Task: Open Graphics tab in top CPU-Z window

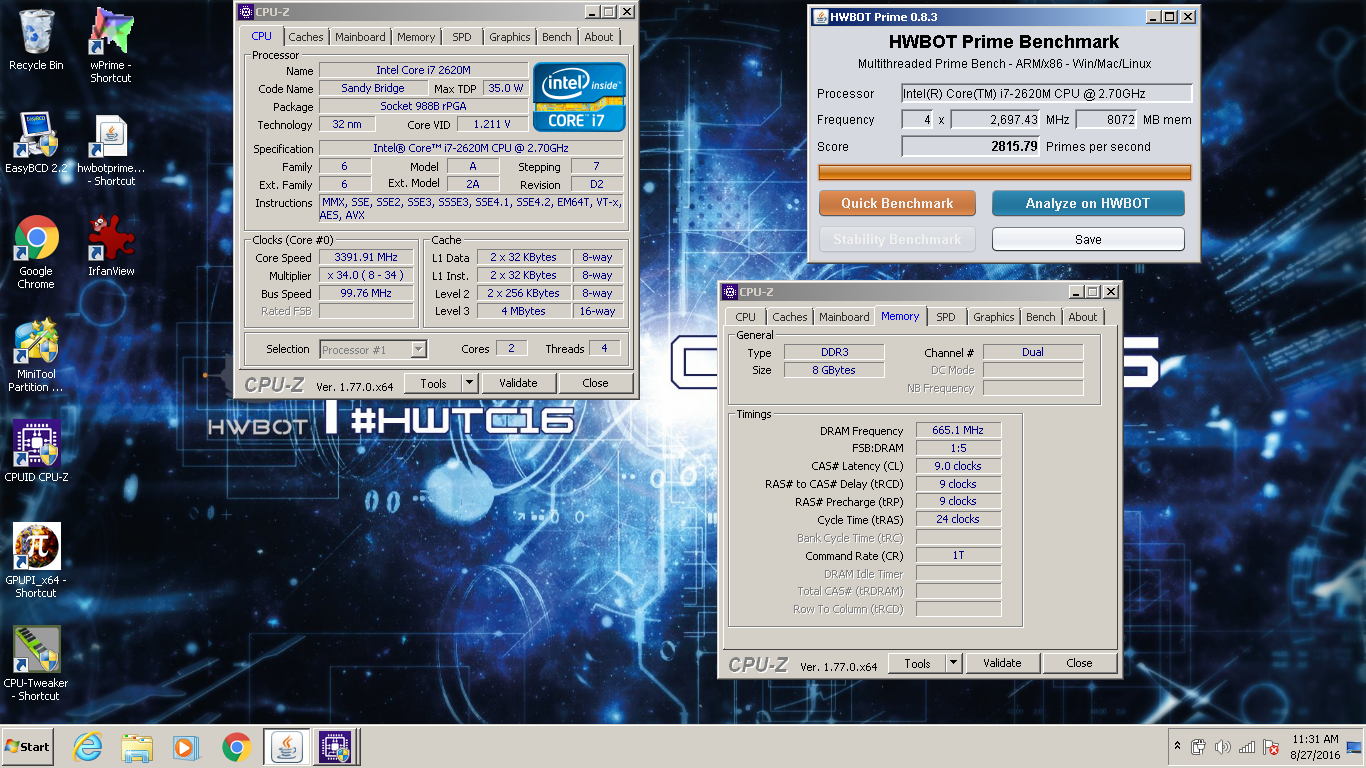Action: (x=509, y=37)
